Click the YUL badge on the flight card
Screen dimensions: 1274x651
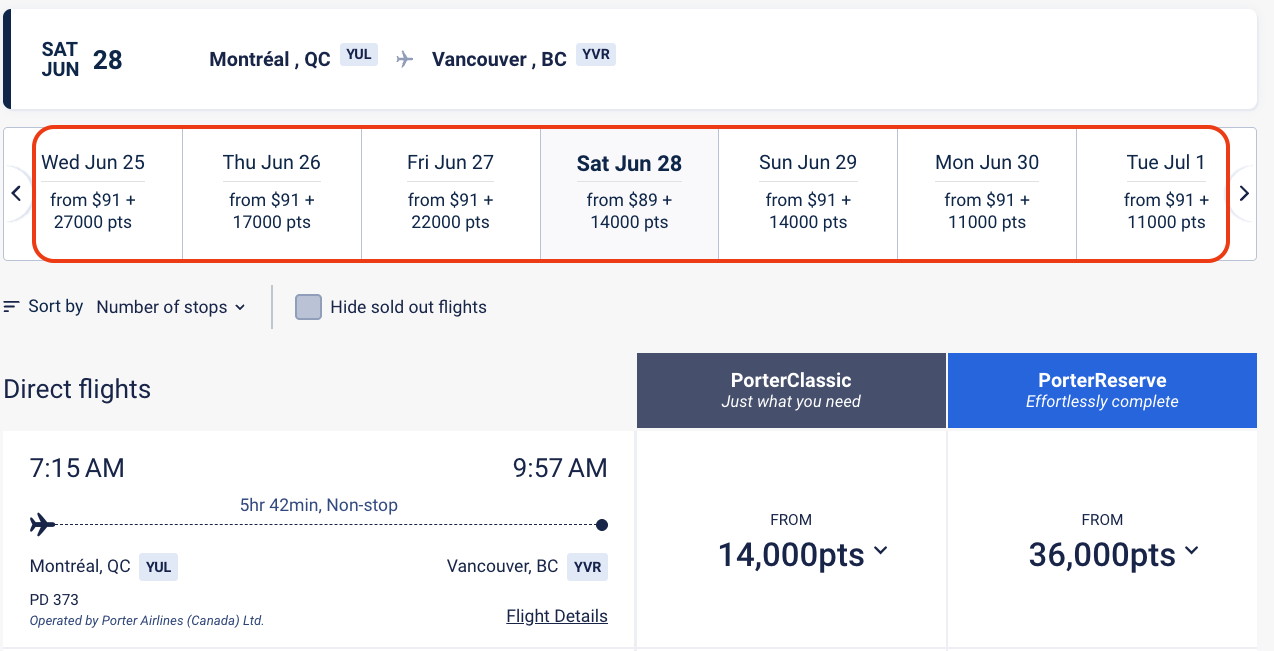click(x=157, y=567)
